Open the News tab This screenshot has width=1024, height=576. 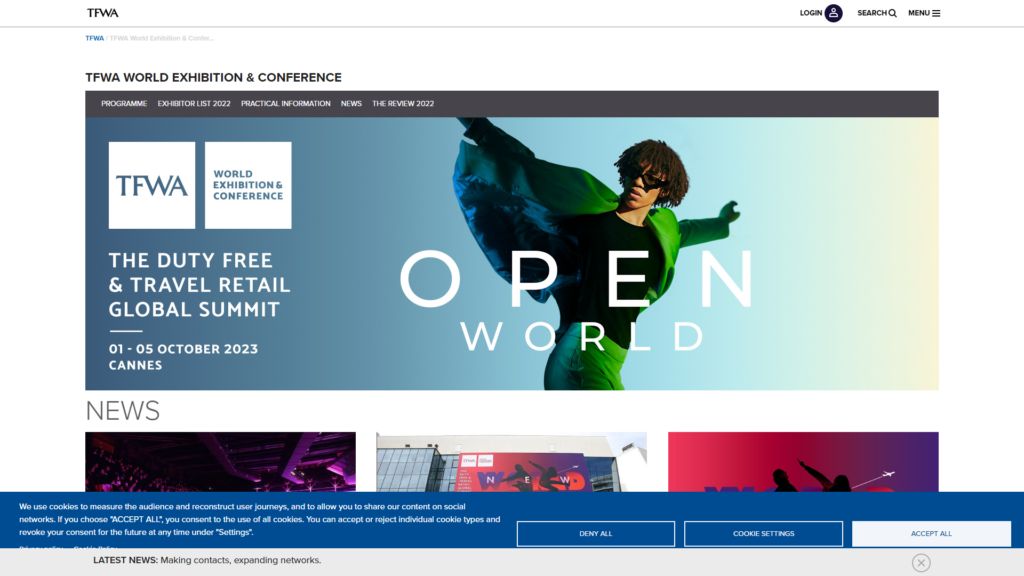pos(351,104)
